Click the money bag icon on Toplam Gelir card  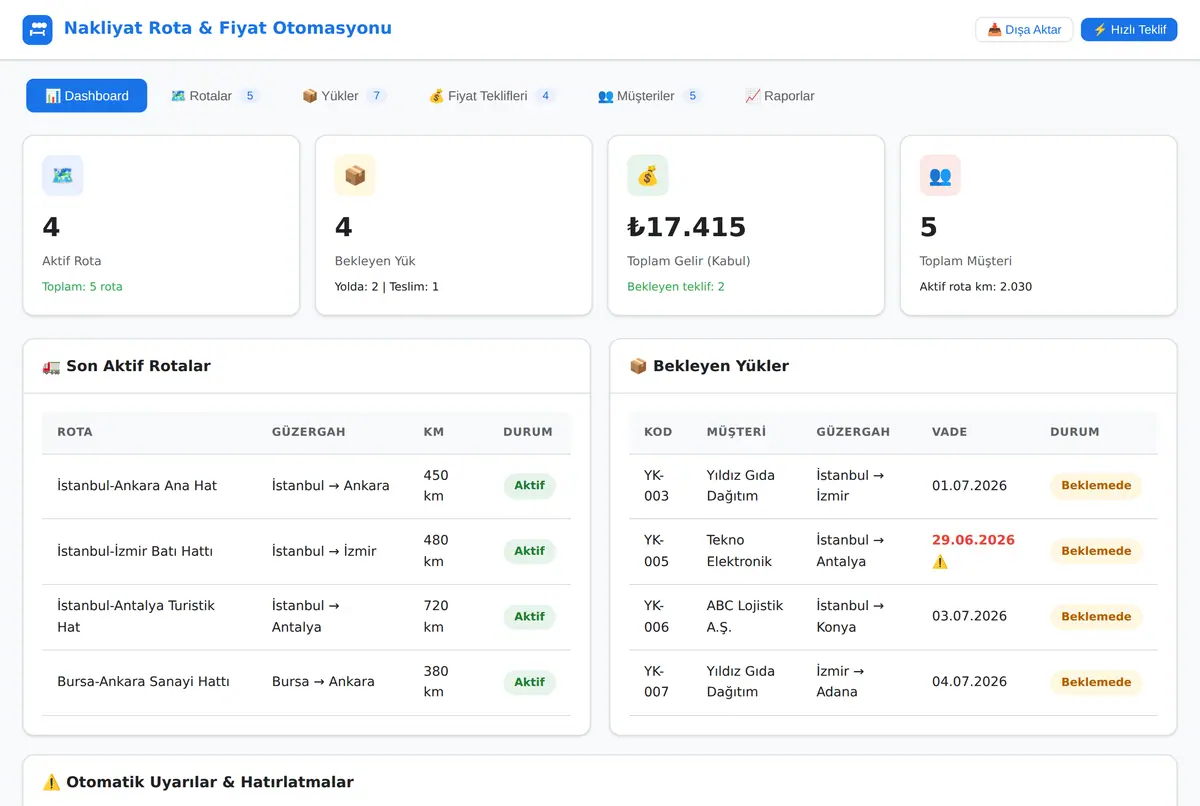(648, 175)
